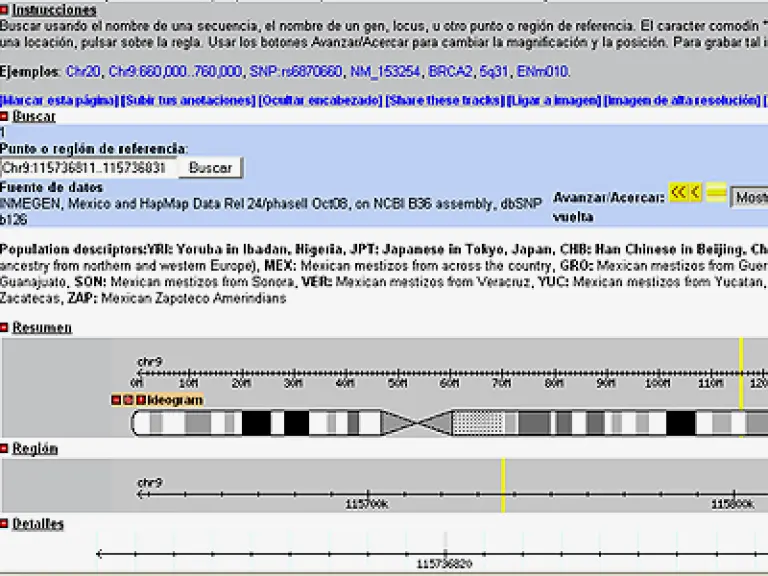768x576 pixels.
Task: Collapse the Región panel
Action: tap(5, 449)
